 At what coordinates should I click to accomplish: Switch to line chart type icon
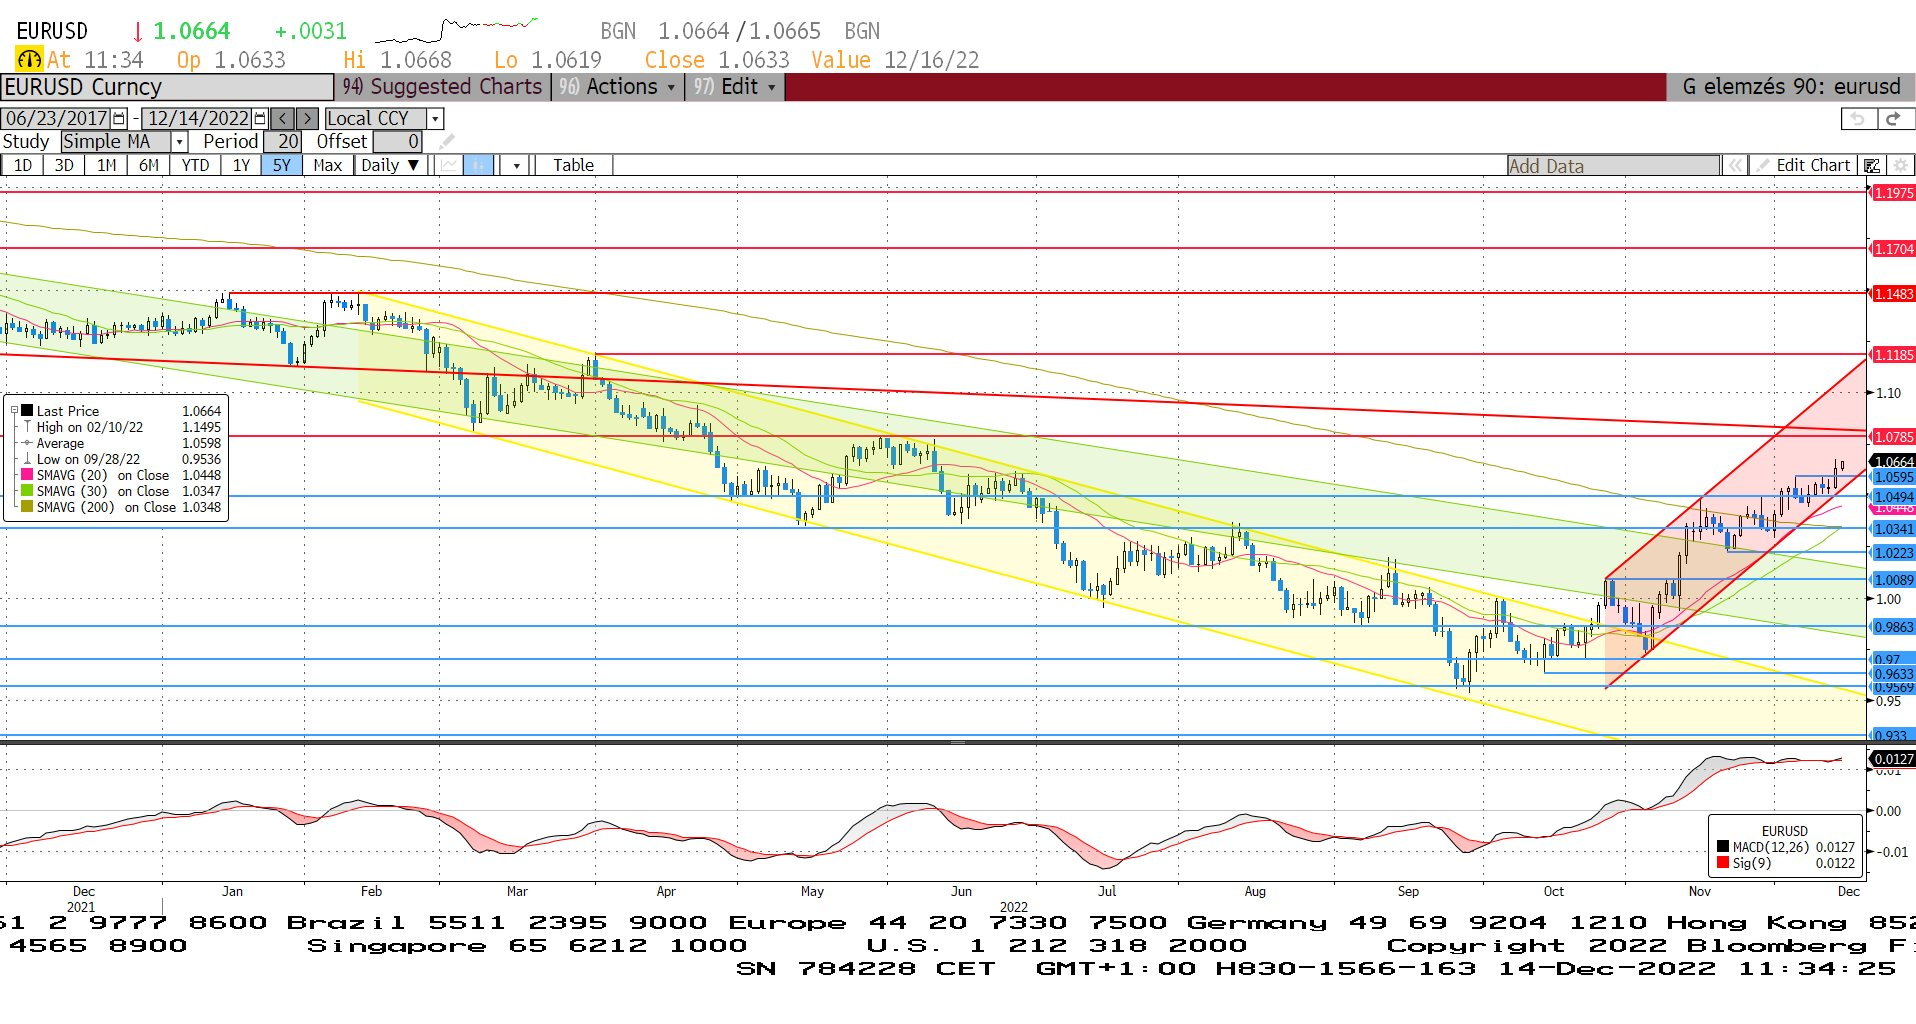tap(449, 165)
